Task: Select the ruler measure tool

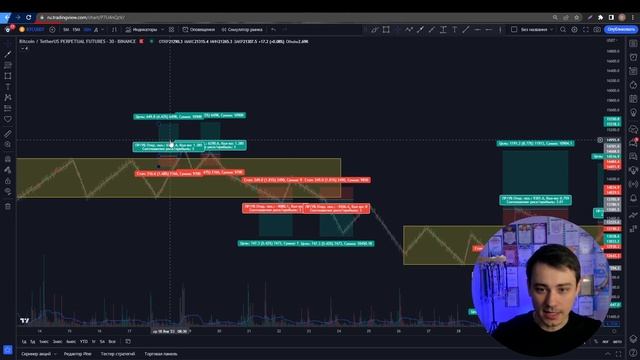Action: tap(8, 133)
